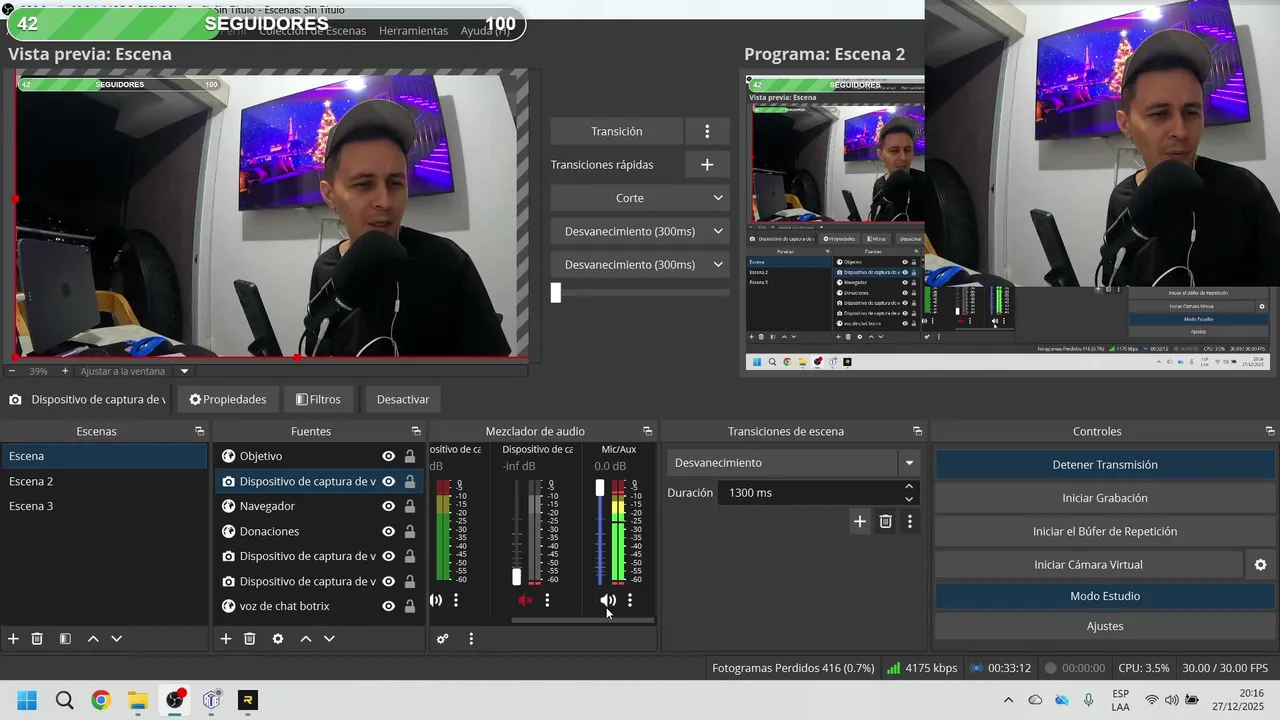Viewport: 1280px width, 720px height.
Task: Select Escena 2 in scenes list
Action: [104, 481]
